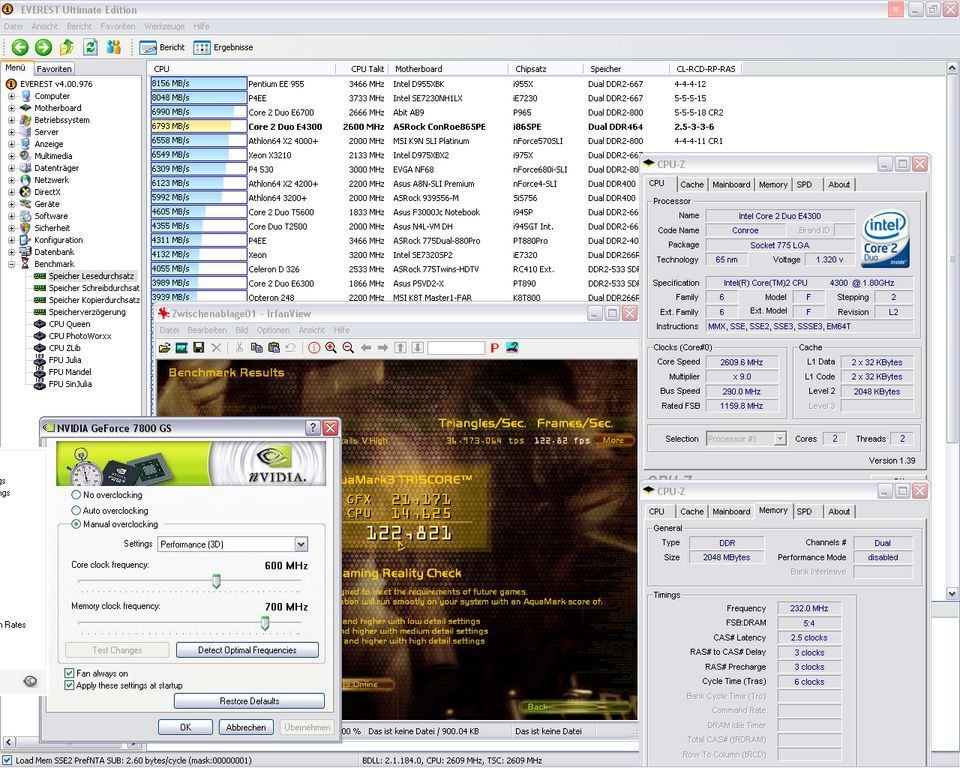
Task: Choose Auto overclocking option
Action: click(76, 510)
